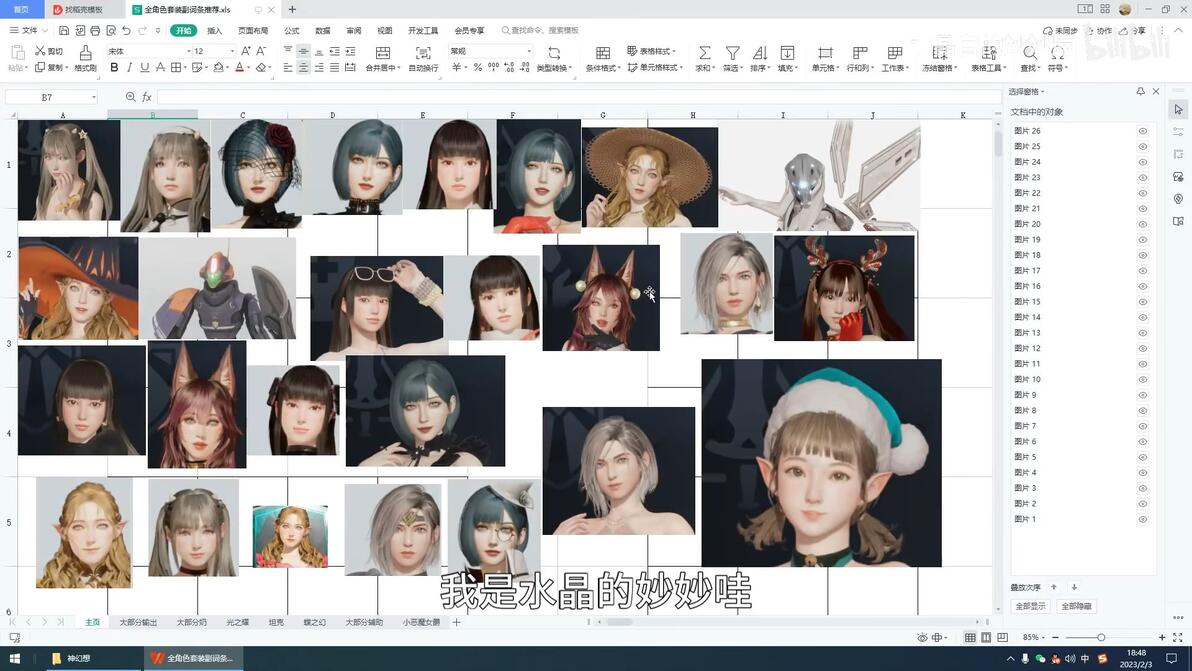This screenshot has width=1192, height=671.
Task: Adjust the zoom slider in status bar
Action: (x=1101, y=637)
